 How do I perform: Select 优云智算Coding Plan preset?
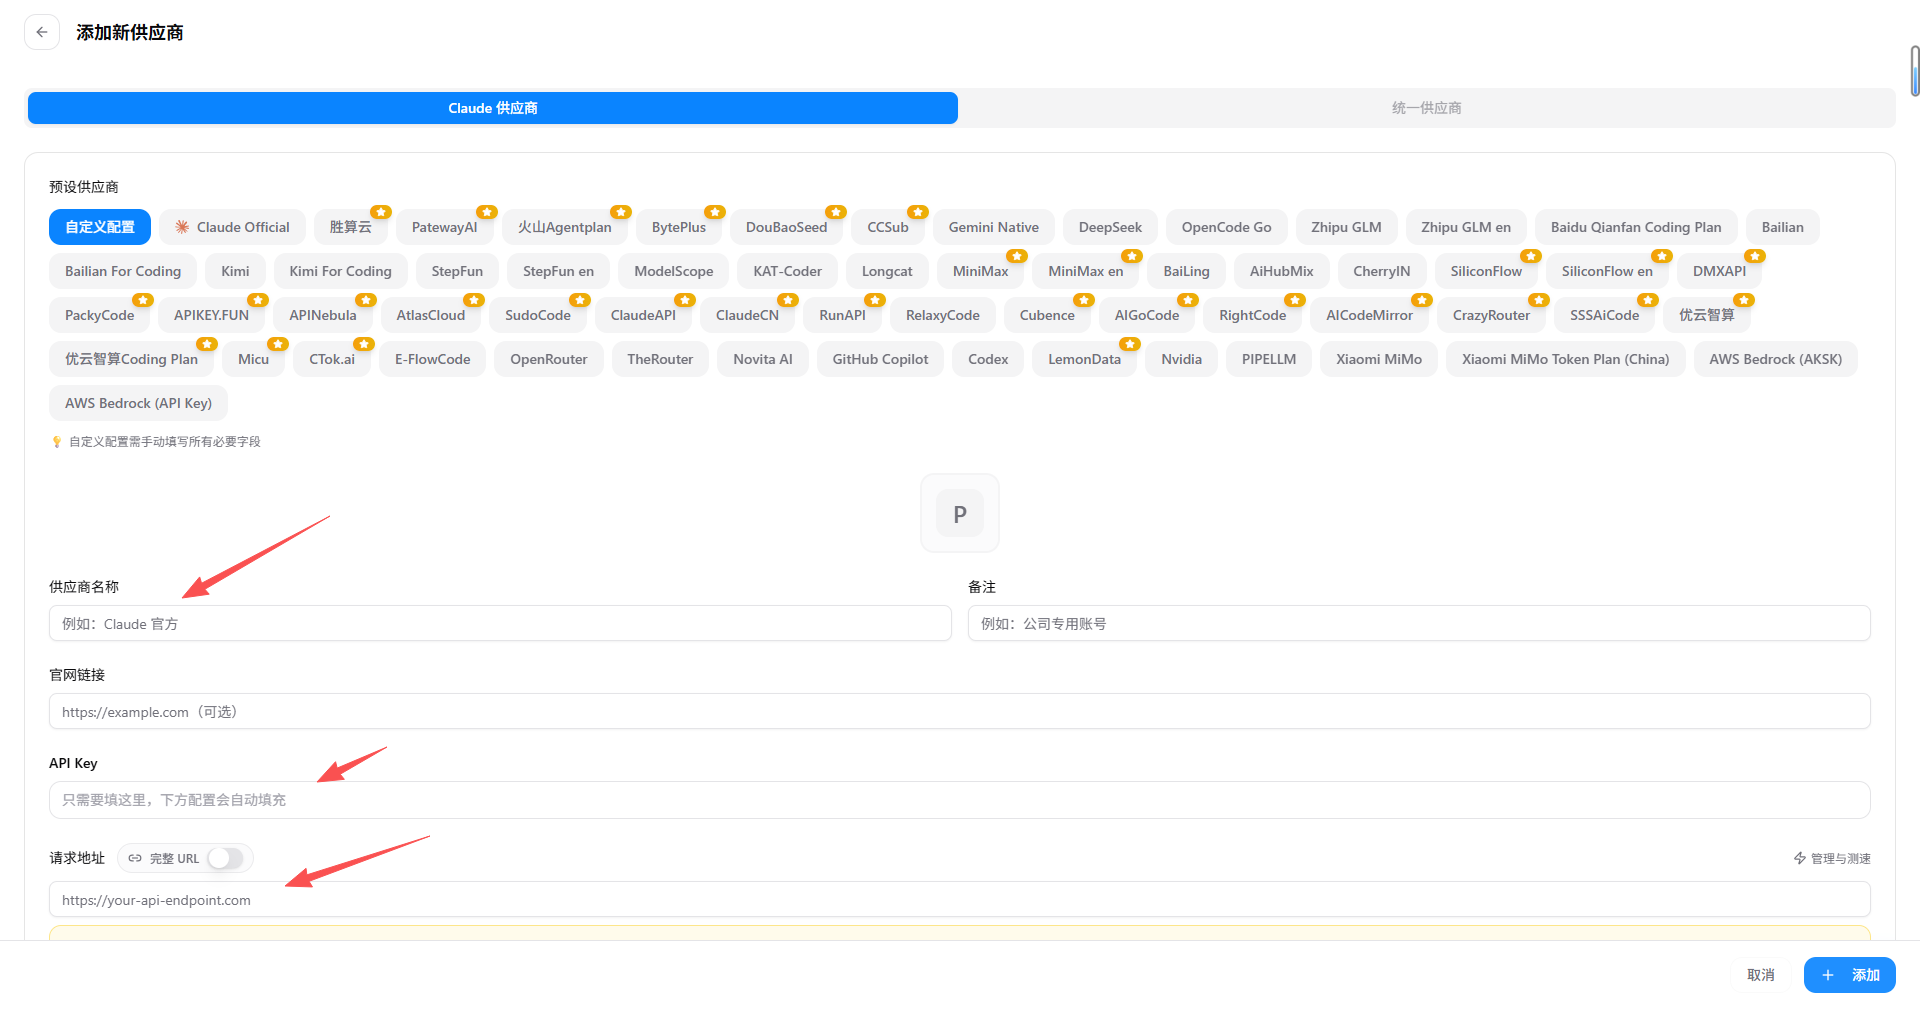[x=132, y=359]
